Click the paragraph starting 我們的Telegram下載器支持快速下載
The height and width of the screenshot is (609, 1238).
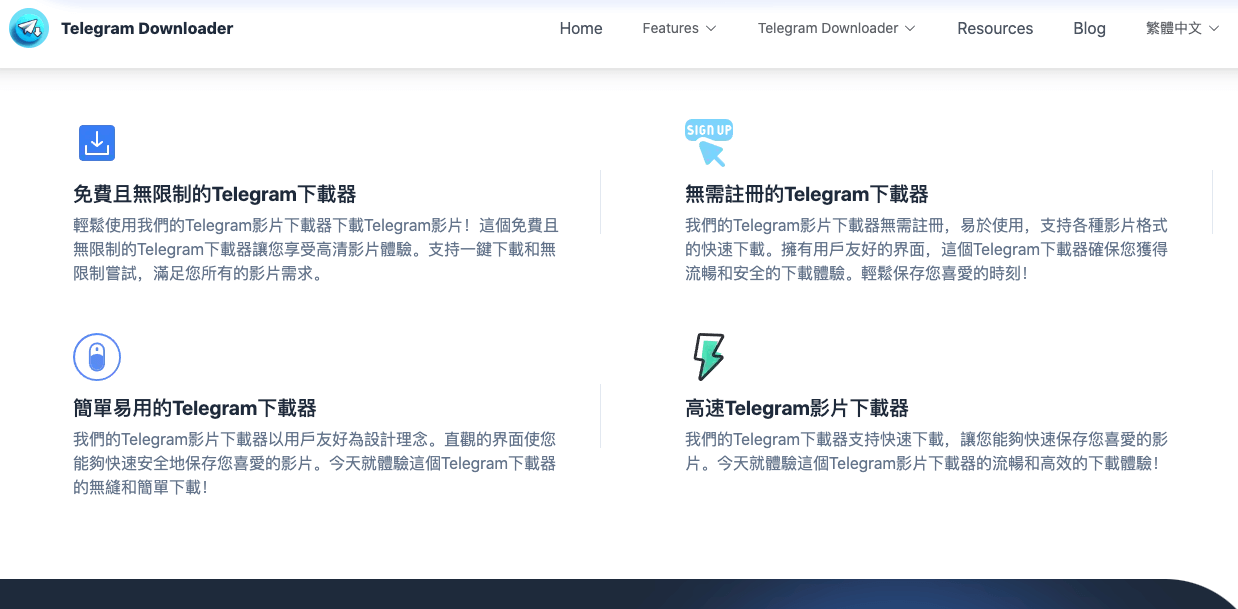[x=927, y=451]
